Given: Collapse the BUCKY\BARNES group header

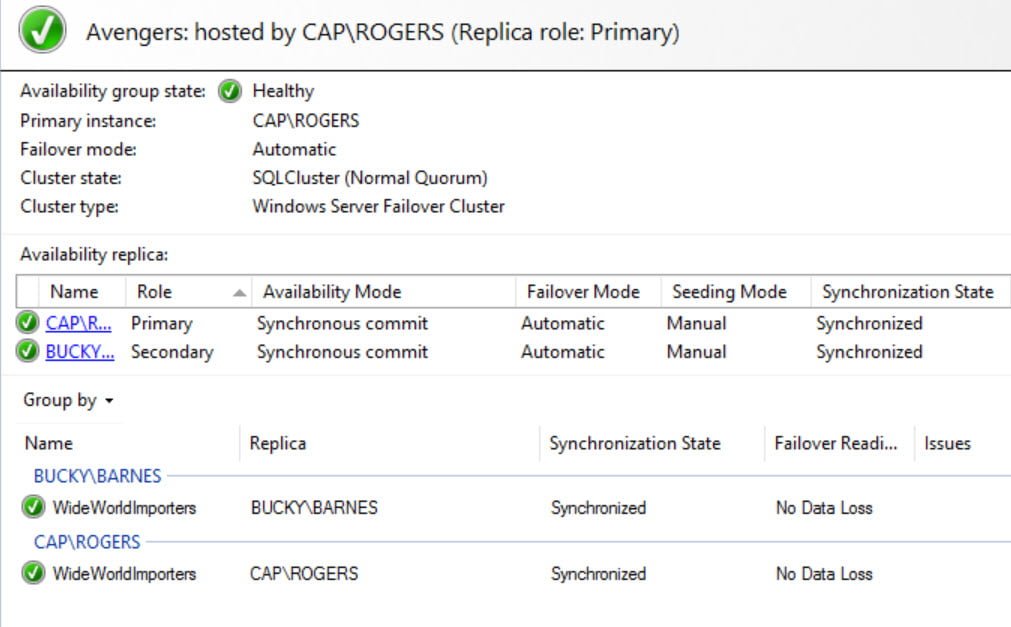Looking at the screenshot, I should (x=97, y=476).
